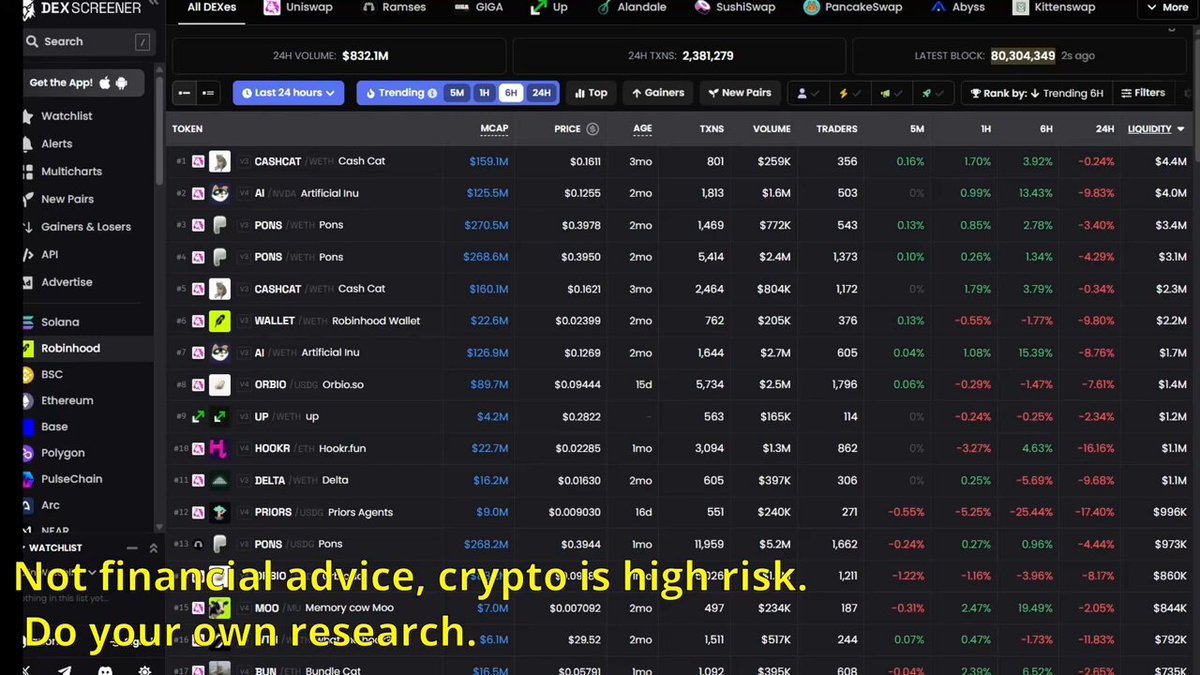Screen dimensions: 1200x675
Task: Collapse the Watchlist panel chevrons
Action: (154, 548)
